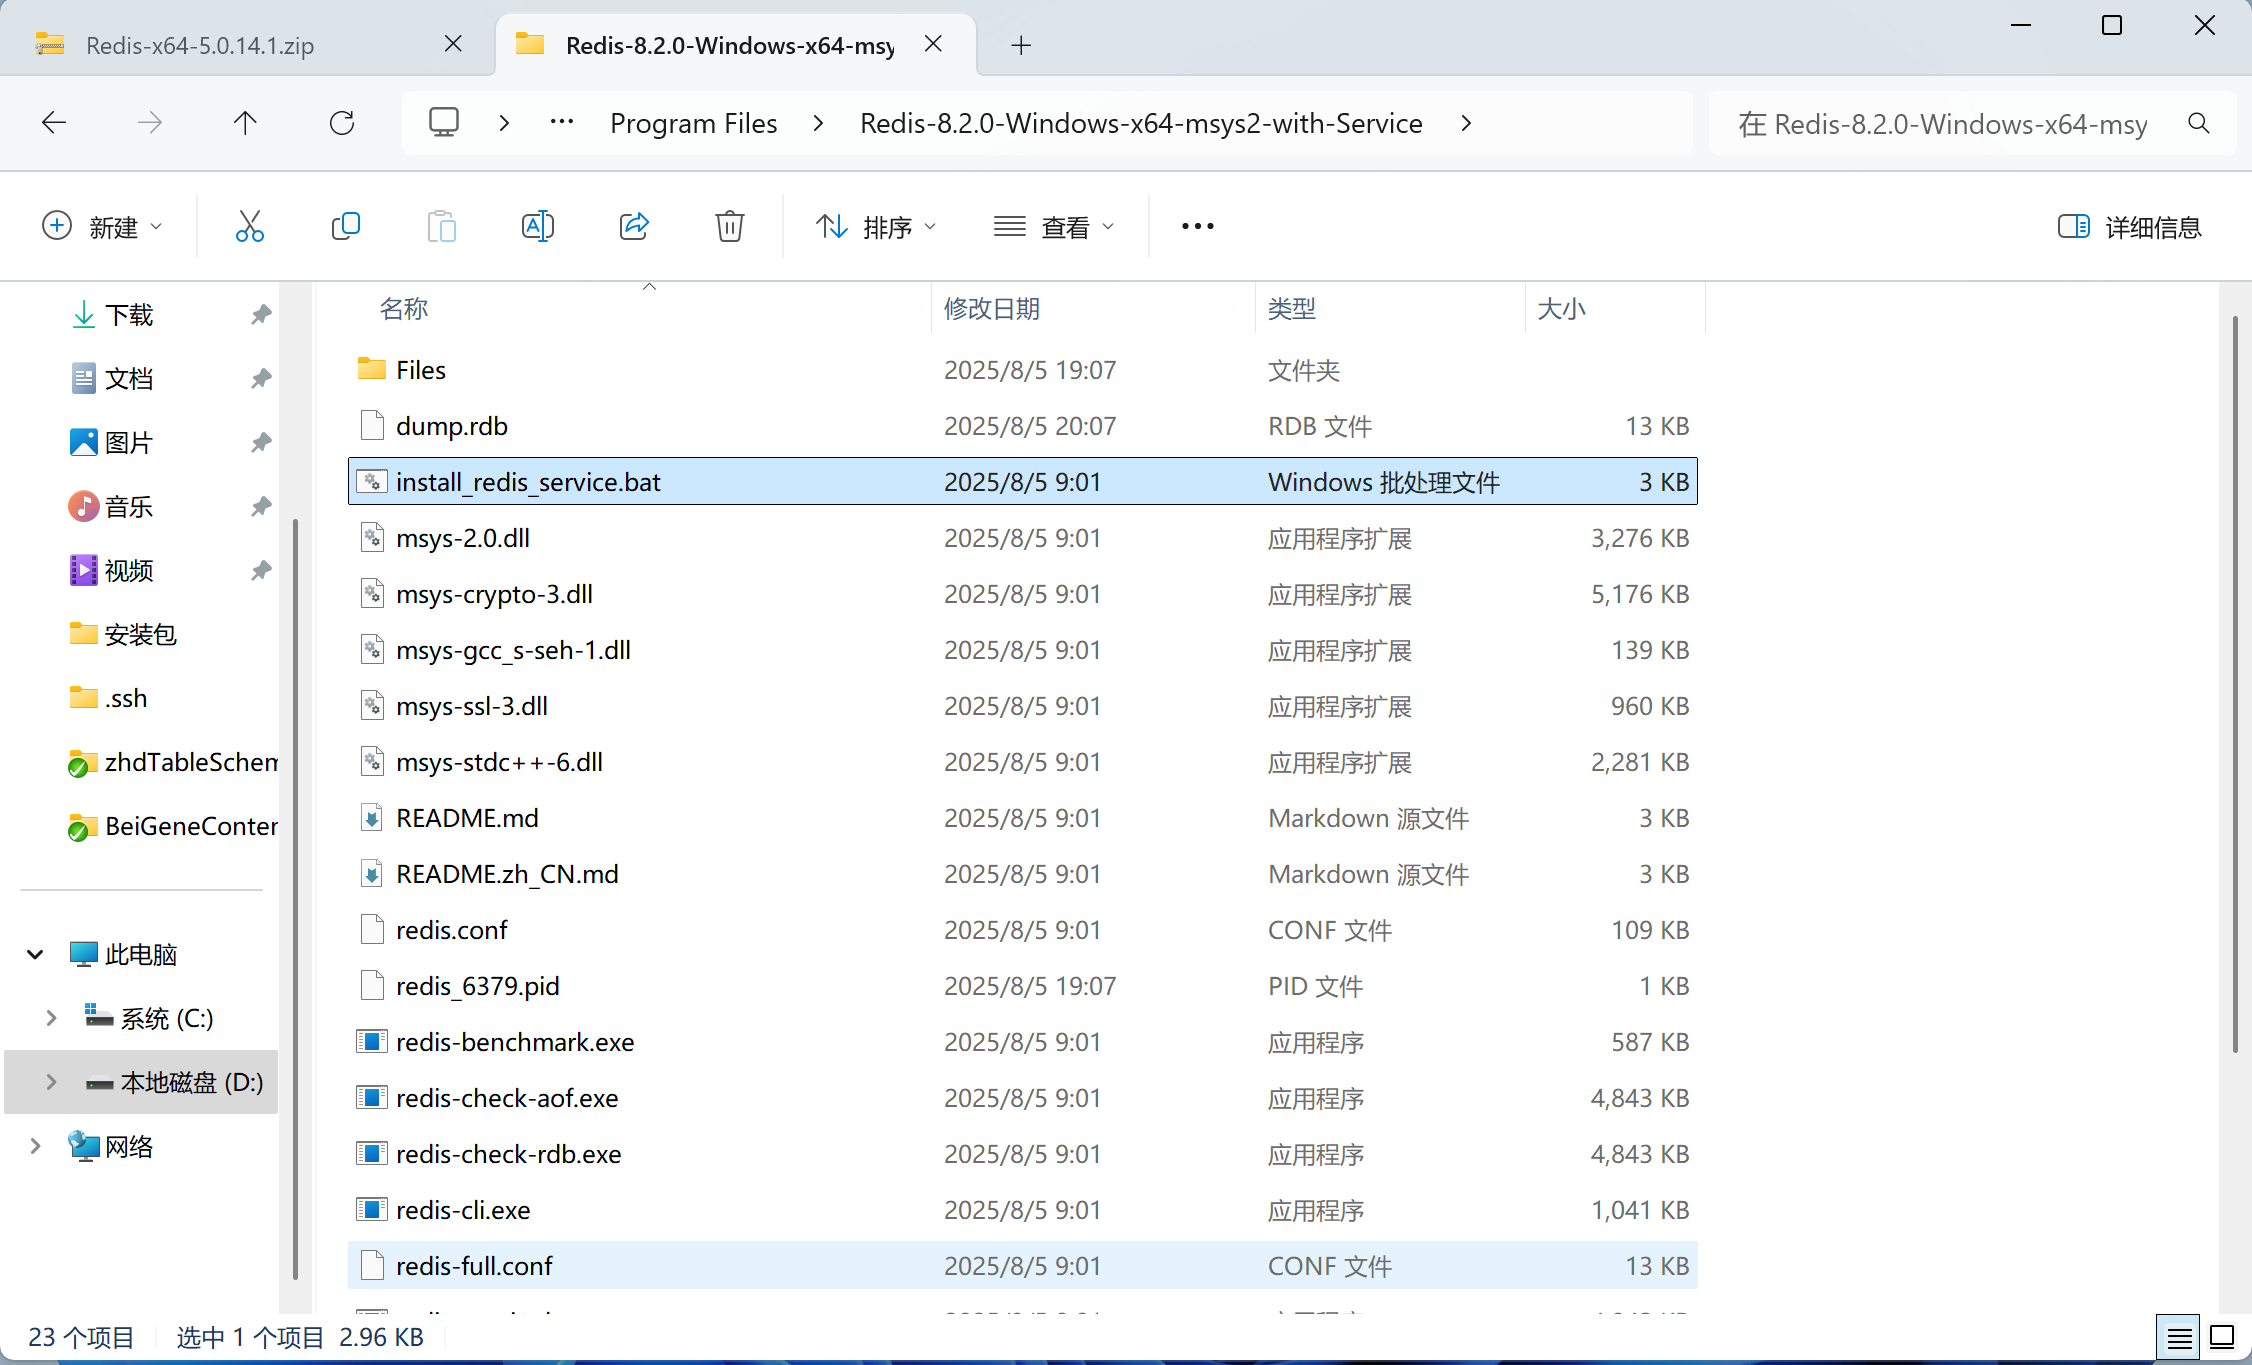2252x1365 pixels.
Task: Click the Share icon in toolbar
Action: (x=634, y=227)
